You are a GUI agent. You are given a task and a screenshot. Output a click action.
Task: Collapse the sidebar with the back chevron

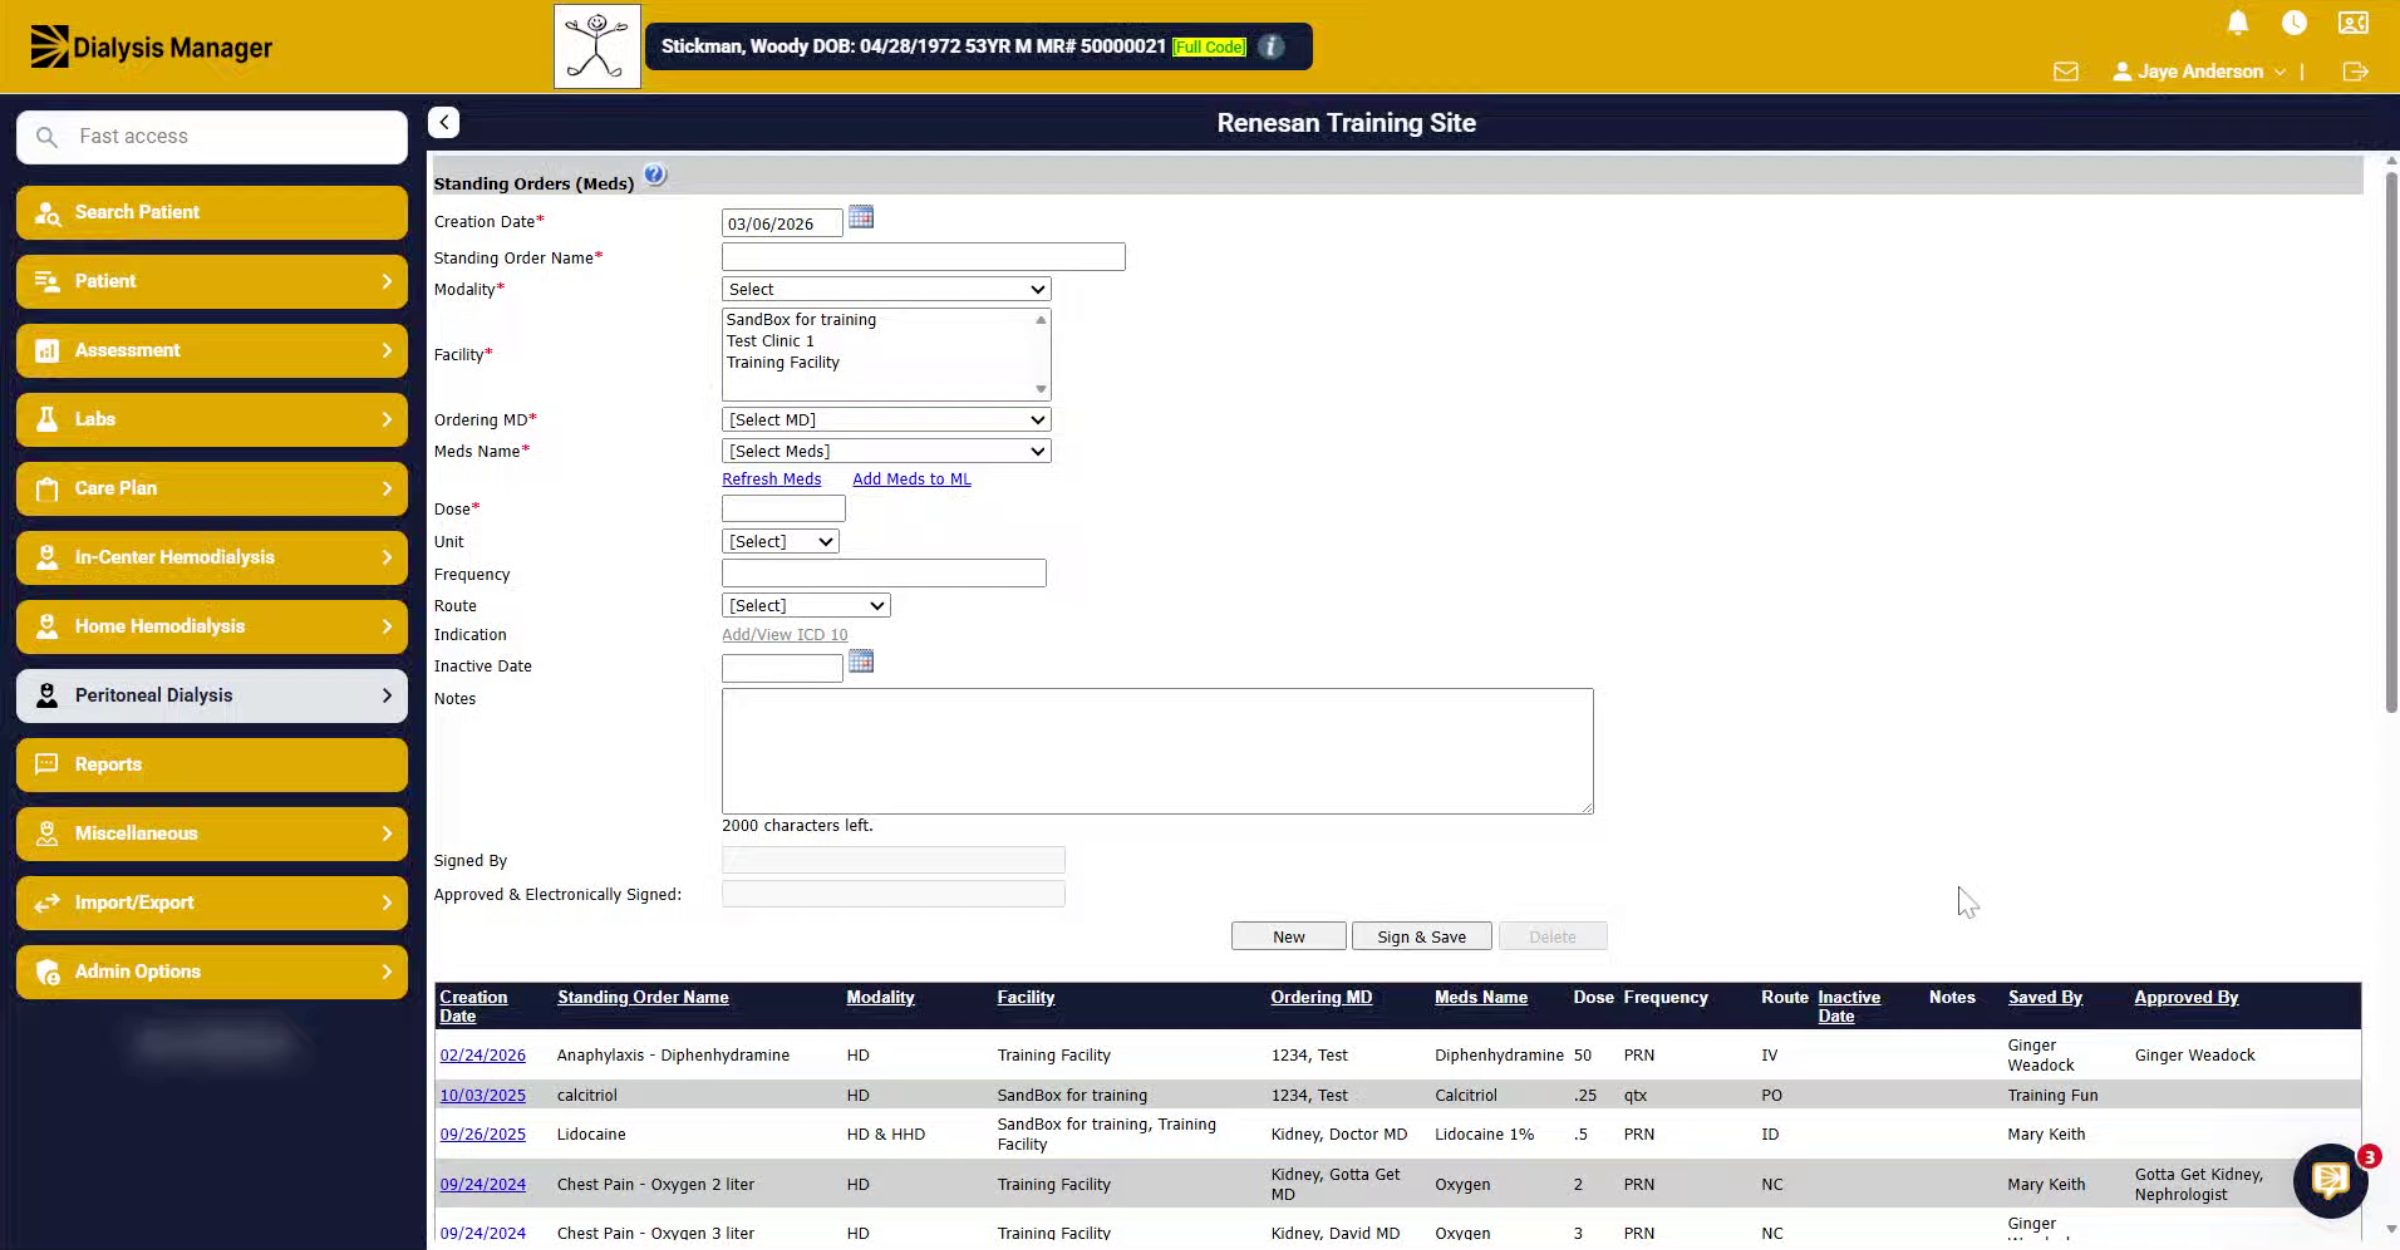pyautogui.click(x=444, y=122)
